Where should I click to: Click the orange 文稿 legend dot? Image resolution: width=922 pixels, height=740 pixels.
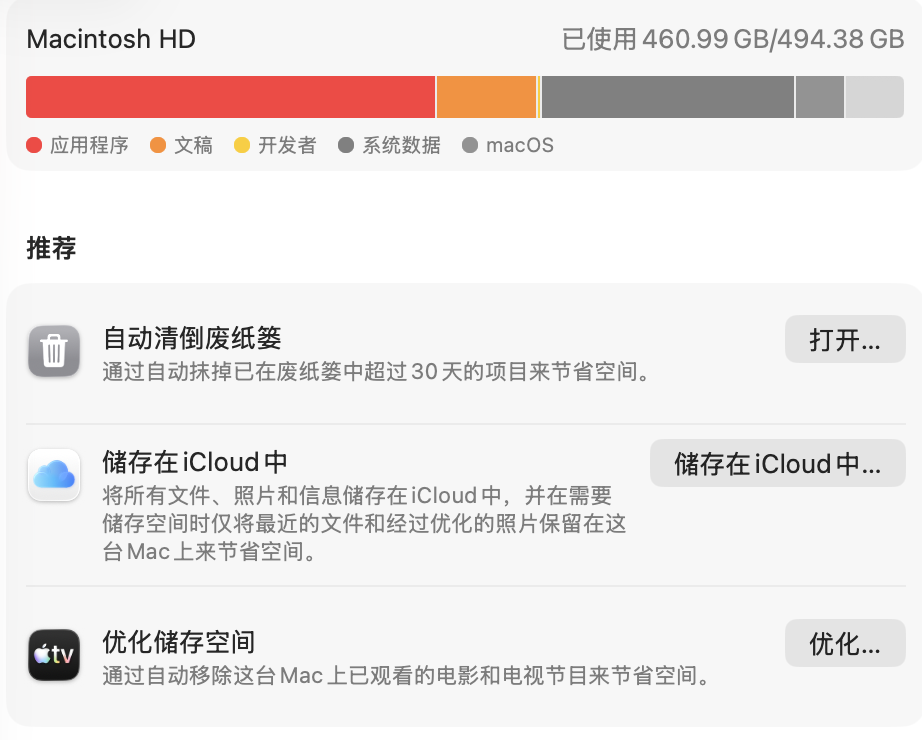(158, 145)
